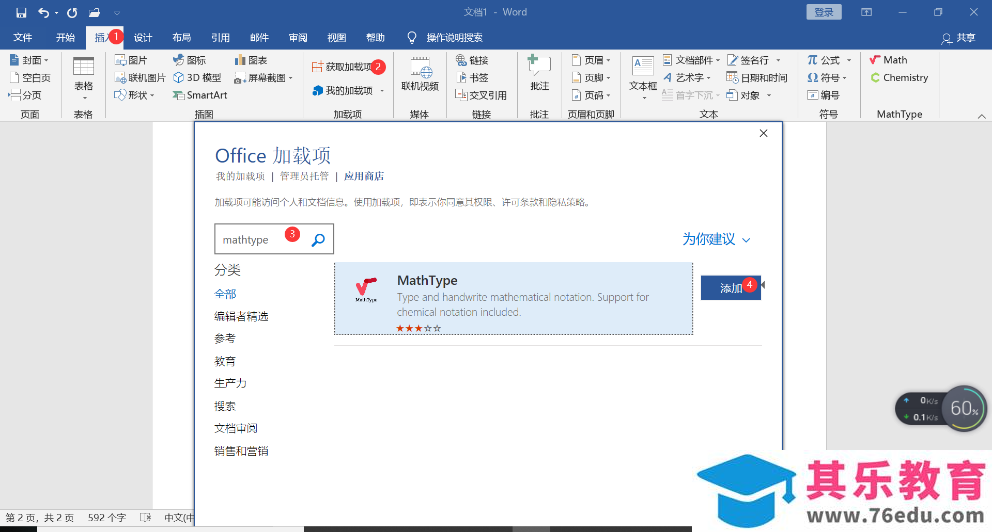
Task: Switch to the References (引用) tab
Action: pyautogui.click(x=220, y=37)
